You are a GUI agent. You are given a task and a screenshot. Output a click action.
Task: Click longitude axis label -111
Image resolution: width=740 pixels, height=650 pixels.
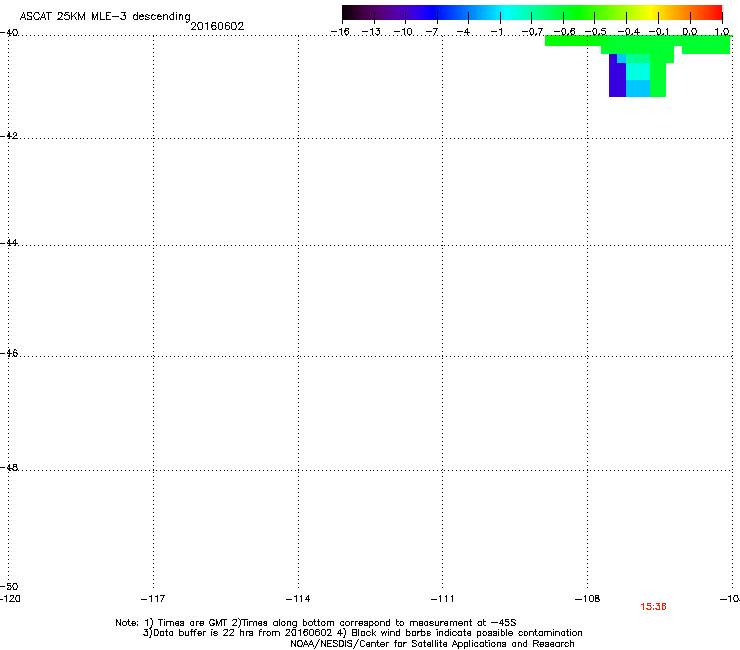pyautogui.click(x=442, y=599)
